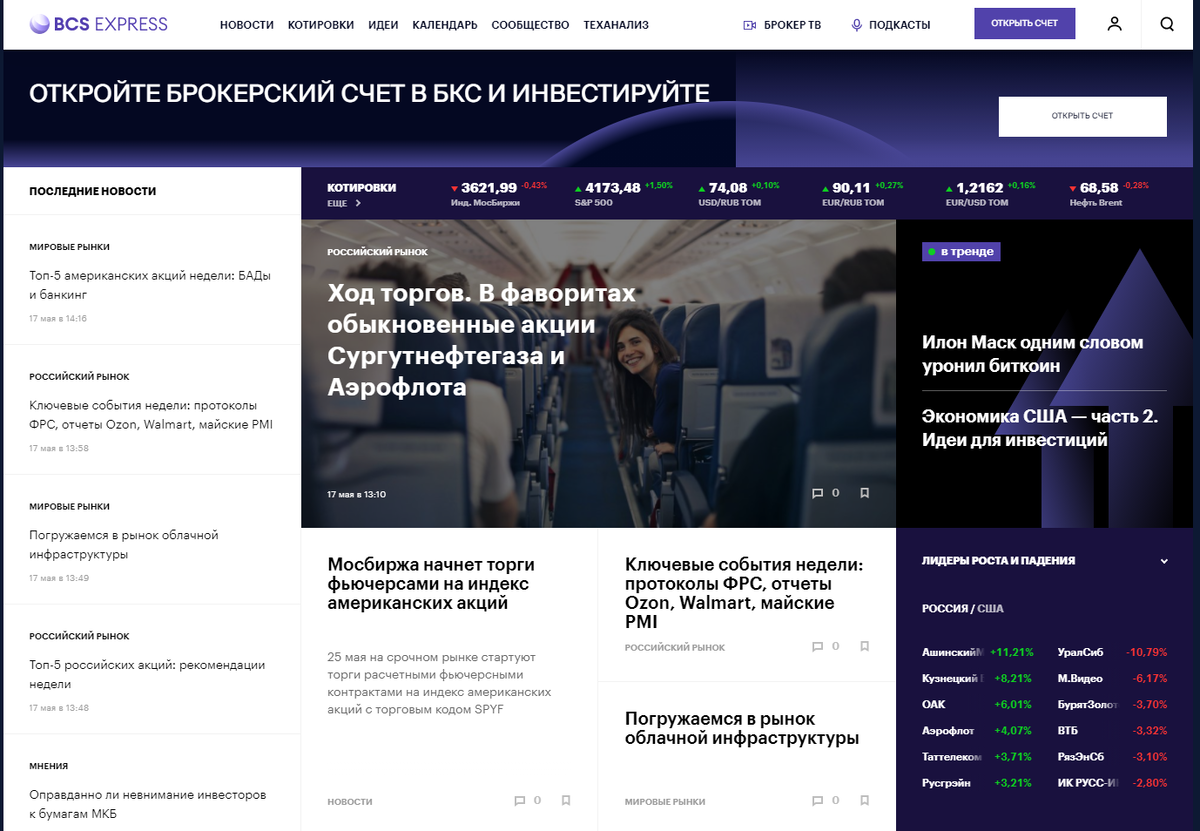
Task: Open the Ход торгов featured headline
Action: (482, 340)
